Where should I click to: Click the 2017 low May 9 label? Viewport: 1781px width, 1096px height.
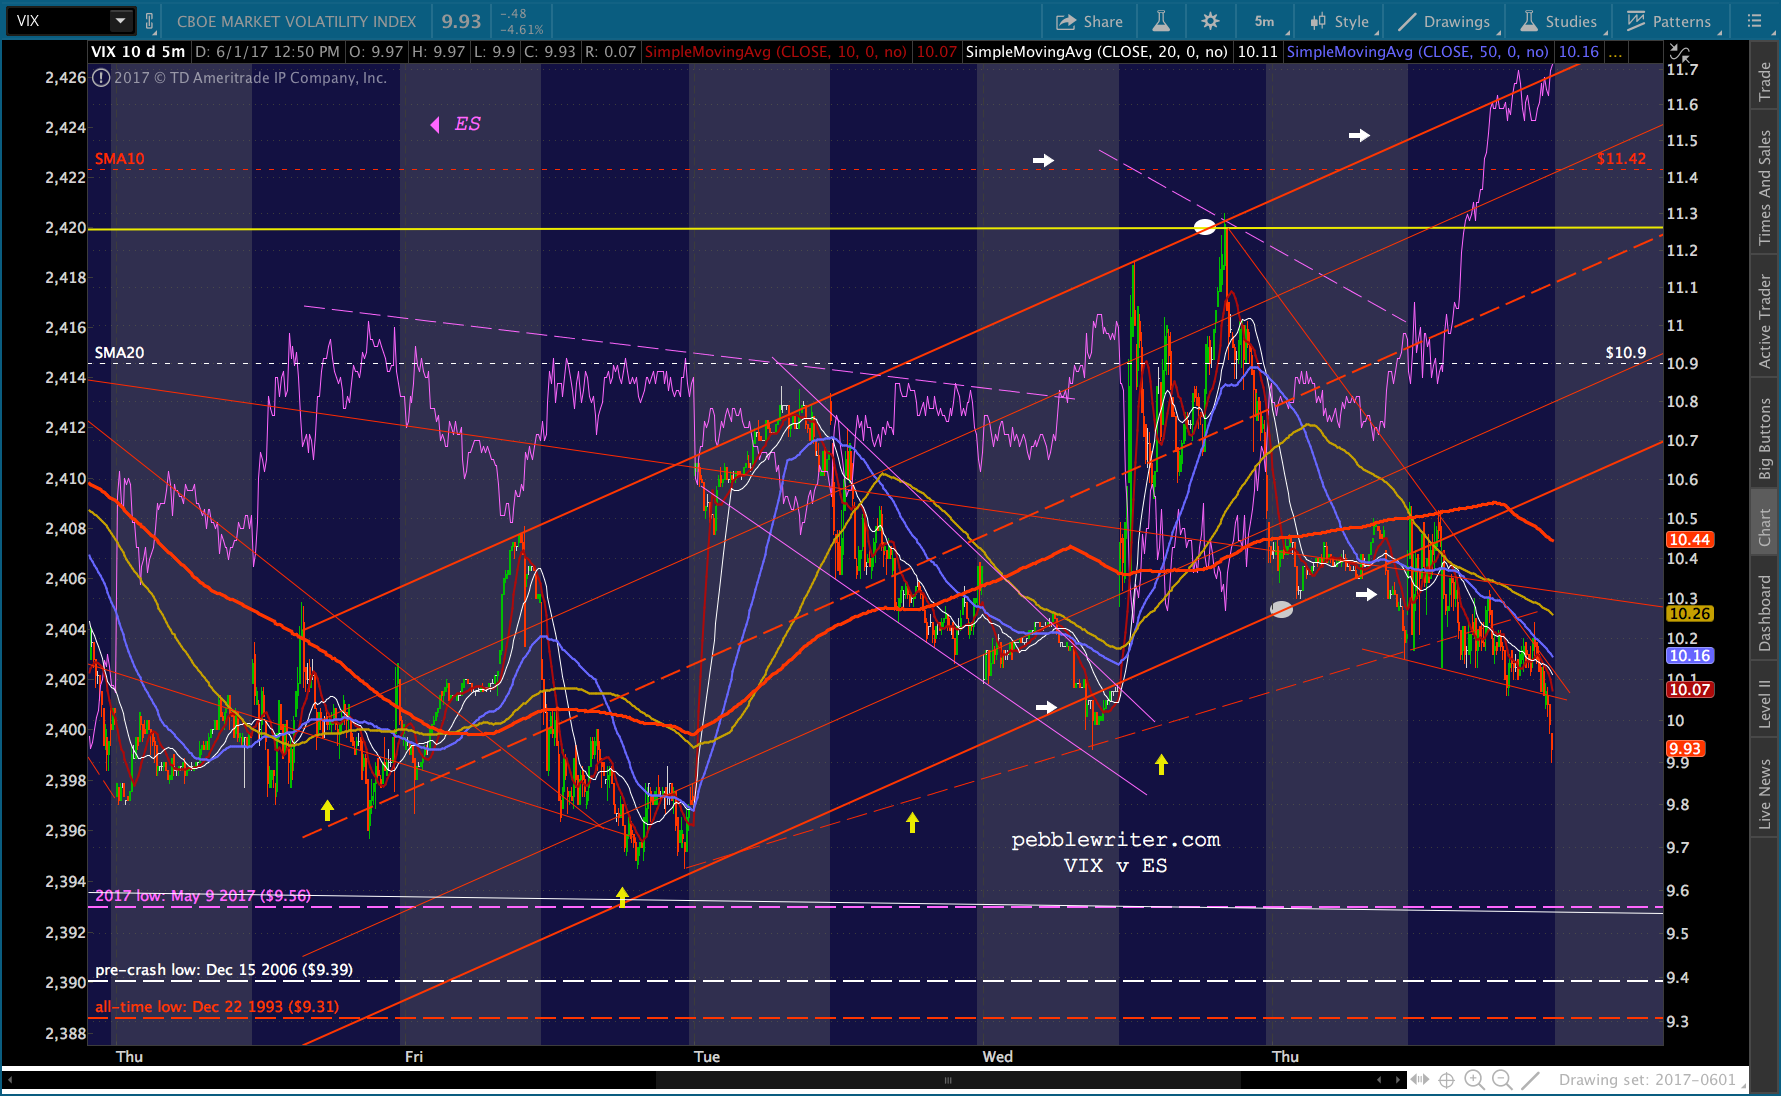pos(203,896)
